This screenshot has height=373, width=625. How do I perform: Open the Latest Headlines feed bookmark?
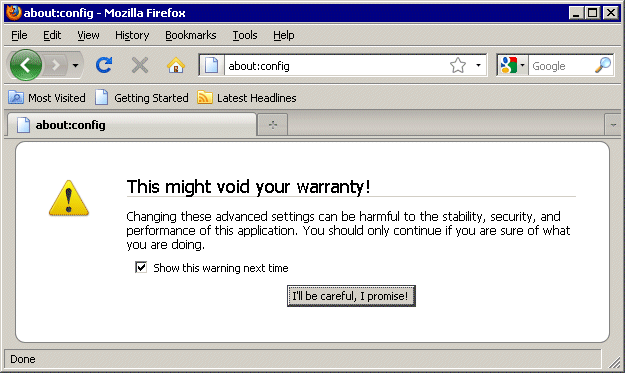coord(247,98)
